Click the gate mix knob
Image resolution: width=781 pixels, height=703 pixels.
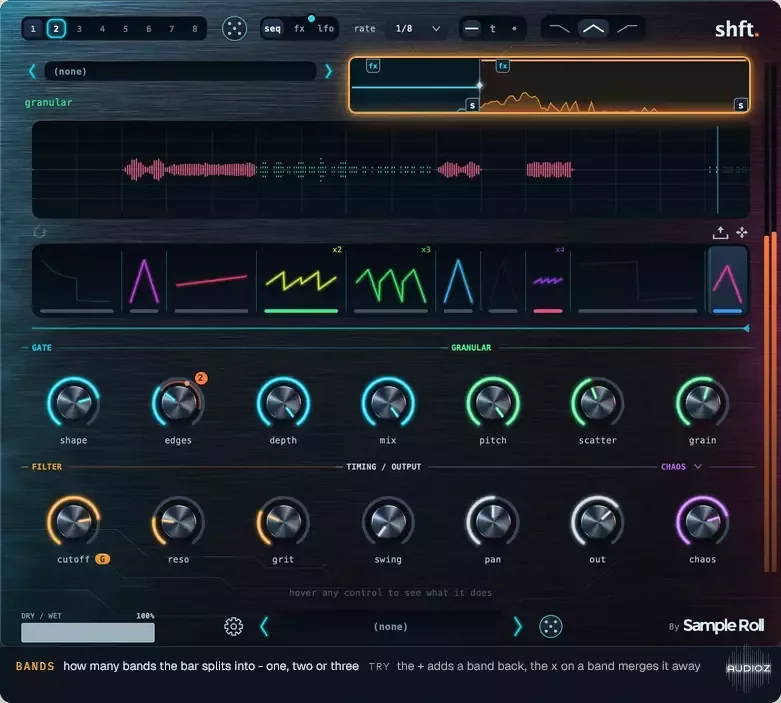388,403
